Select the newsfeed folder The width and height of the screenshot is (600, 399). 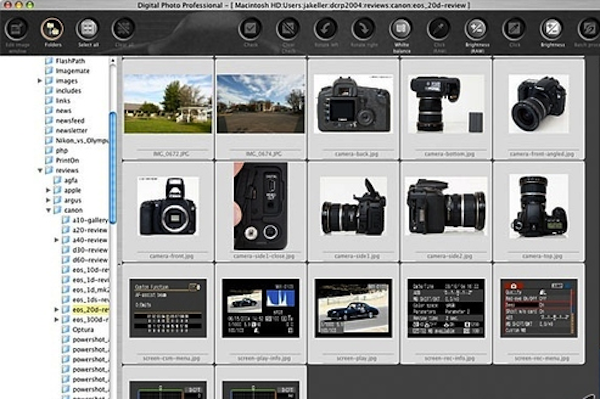pyautogui.click(x=65, y=121)
